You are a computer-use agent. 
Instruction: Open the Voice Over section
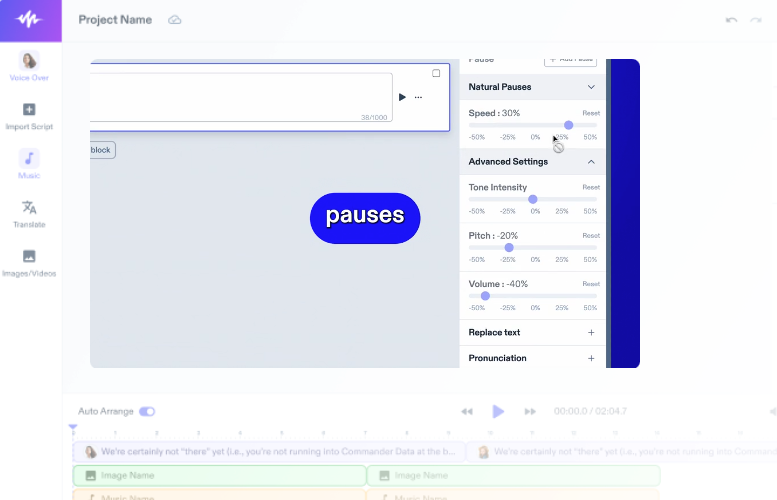click(29, 66)
